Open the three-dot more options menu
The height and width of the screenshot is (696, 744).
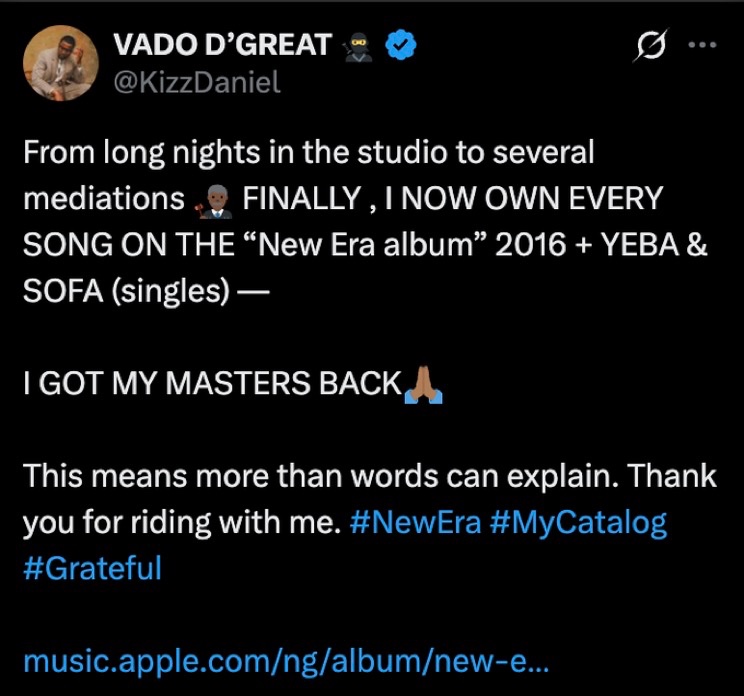702,46
